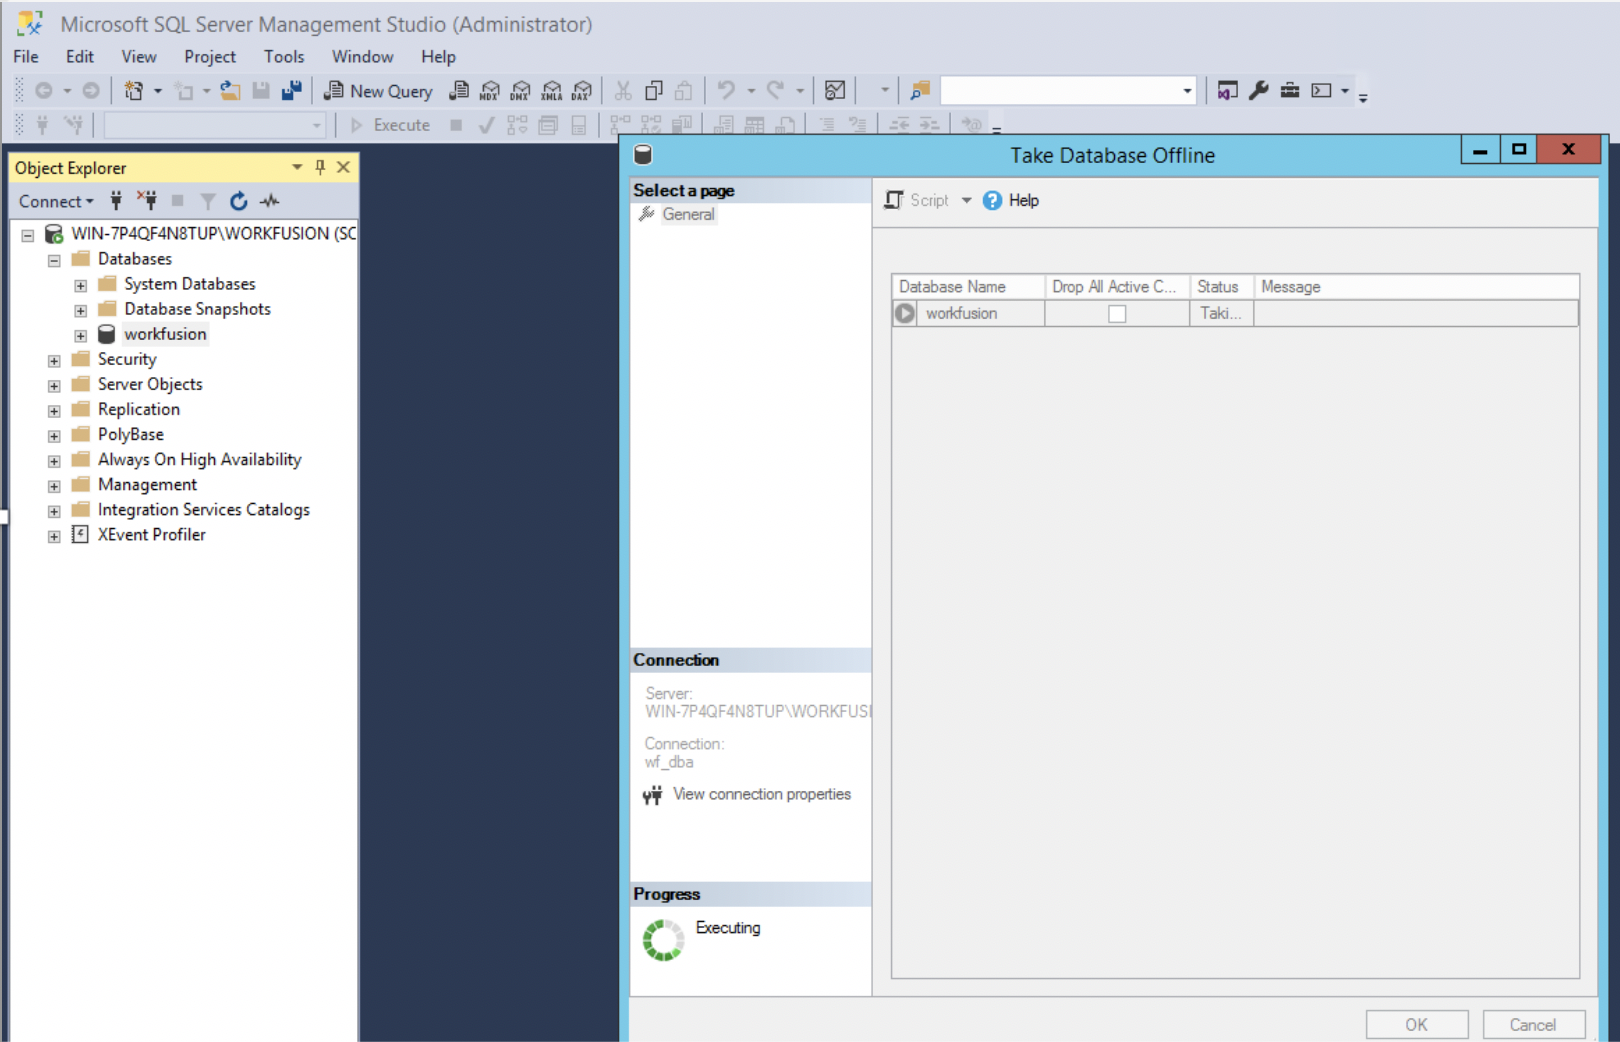This screenshot has width=1620, height=1042.
Task: Expand the PolyBase folder
Action: click(x=54, y=435)
